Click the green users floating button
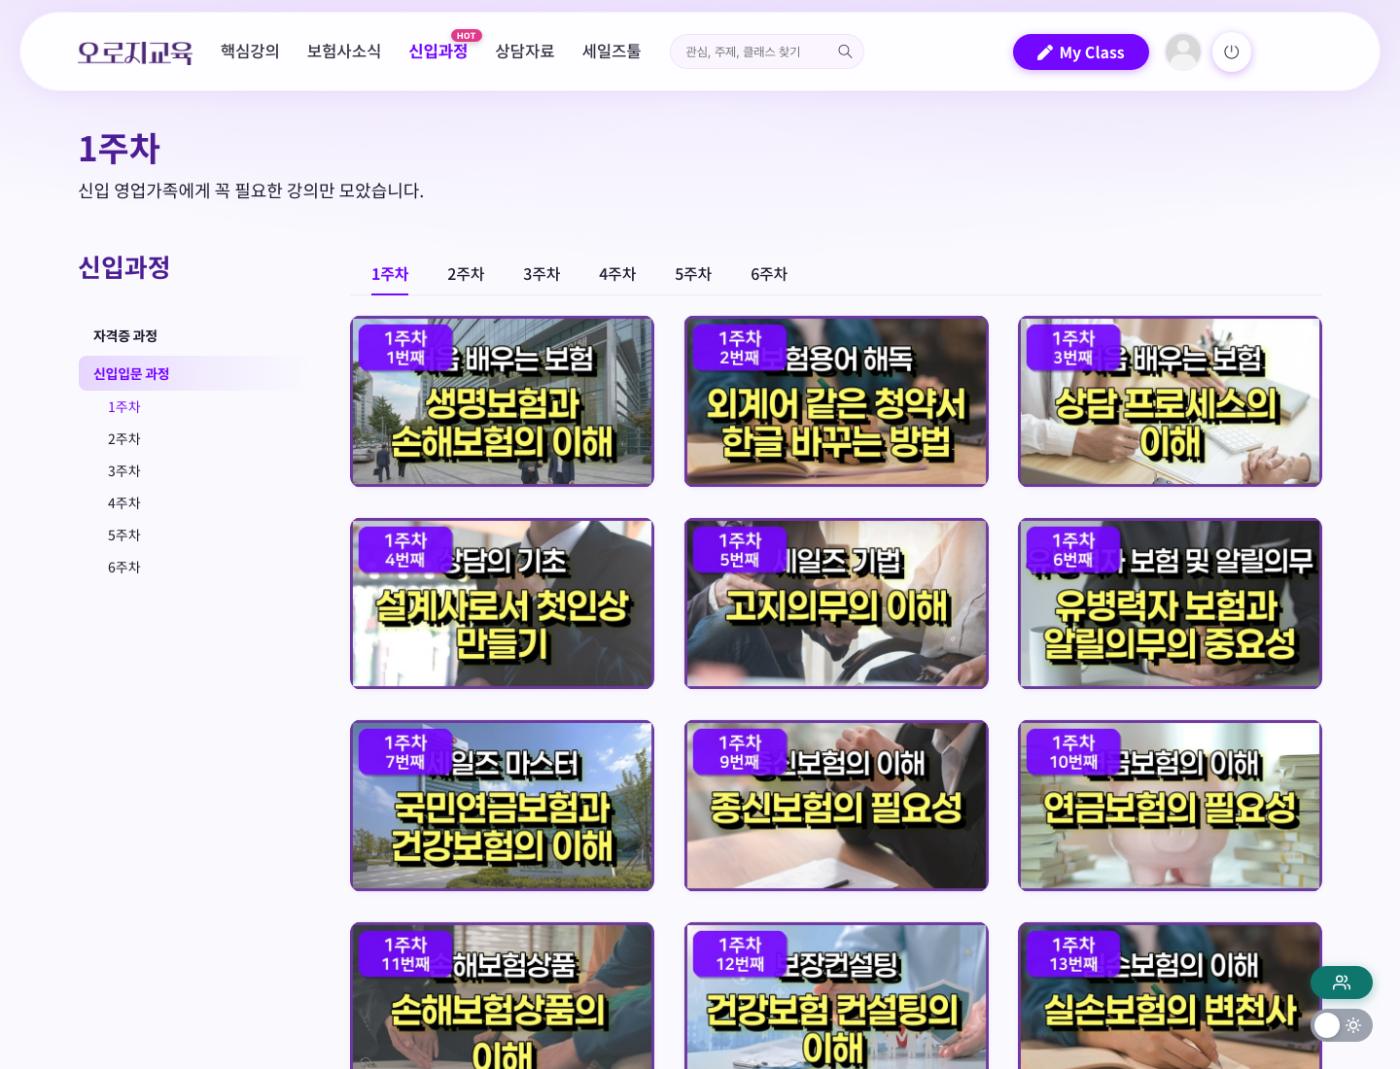 (x=1341, y=983)
